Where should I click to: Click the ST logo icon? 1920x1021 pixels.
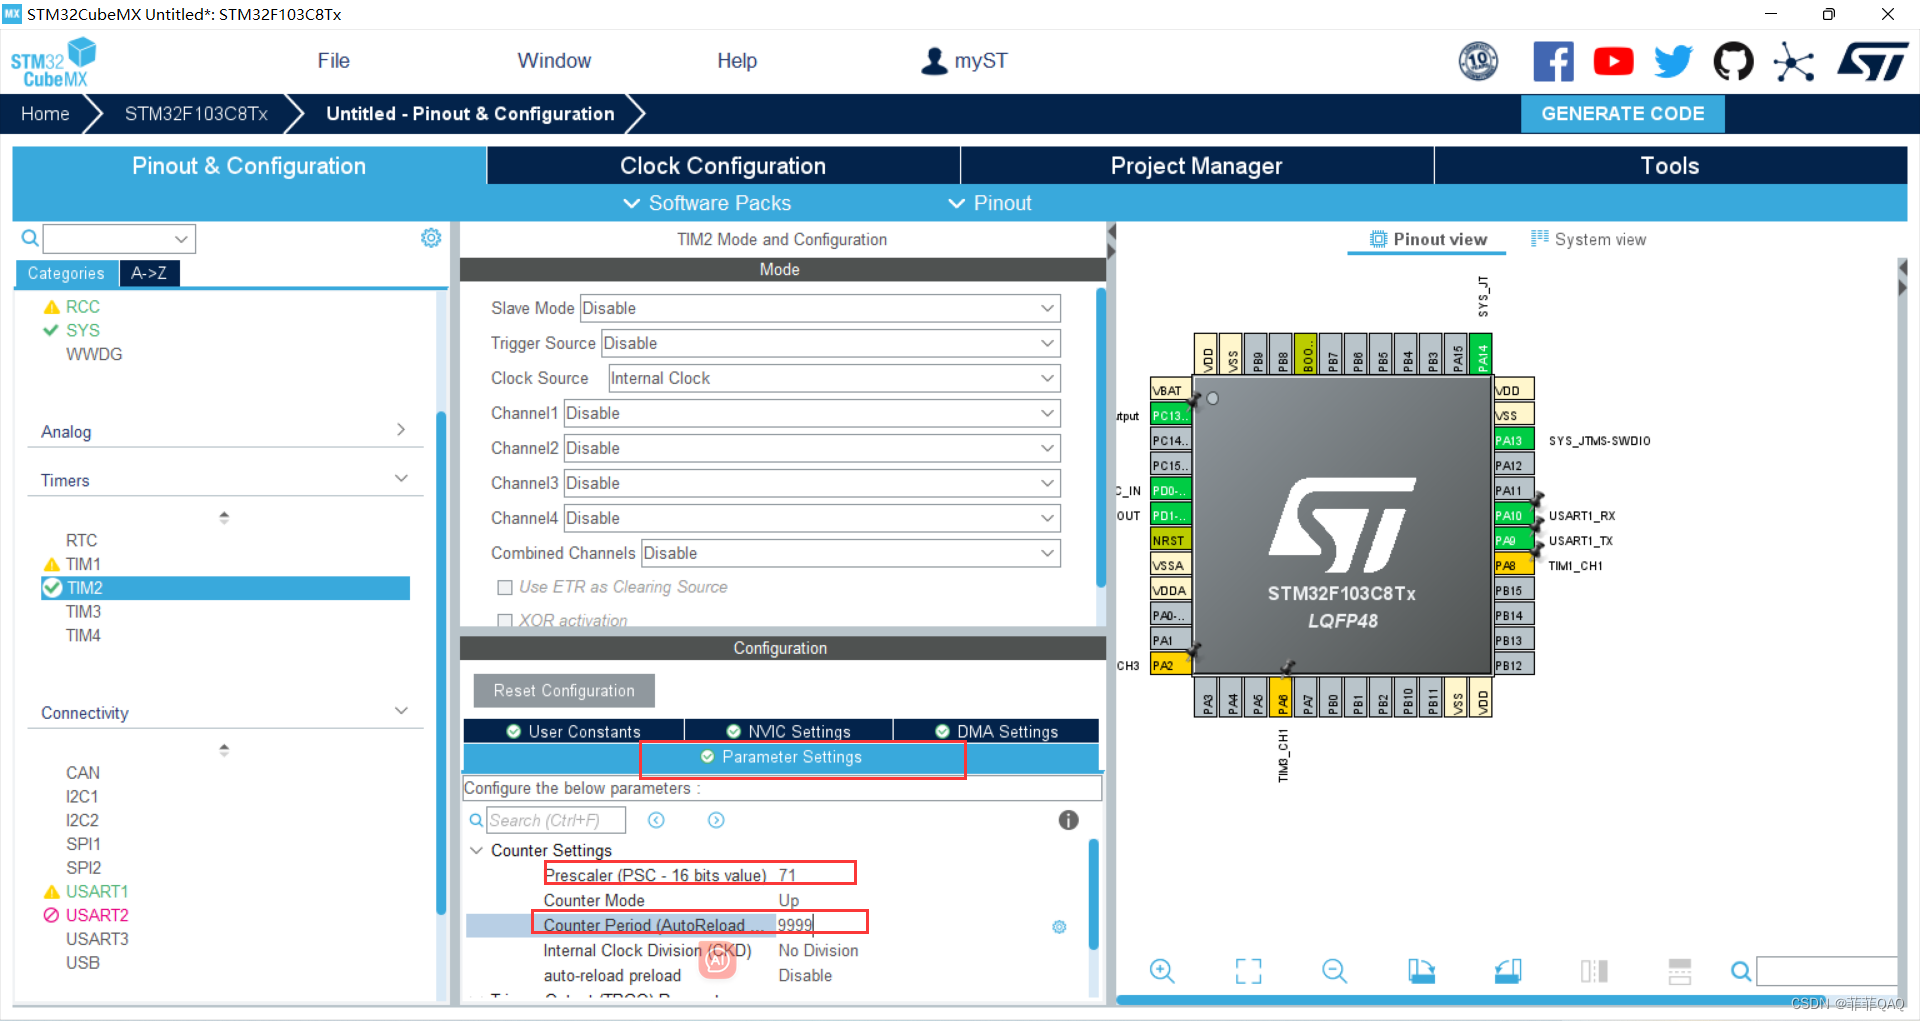(1872, 62)
